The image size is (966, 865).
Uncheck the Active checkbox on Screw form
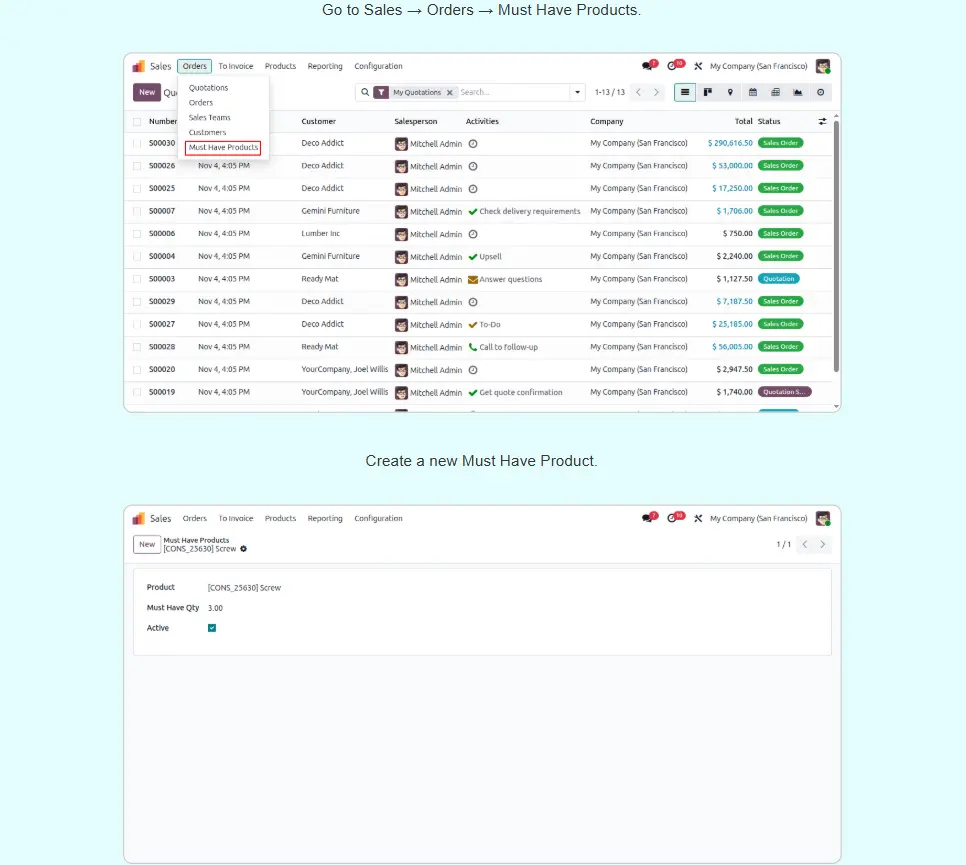212,628
